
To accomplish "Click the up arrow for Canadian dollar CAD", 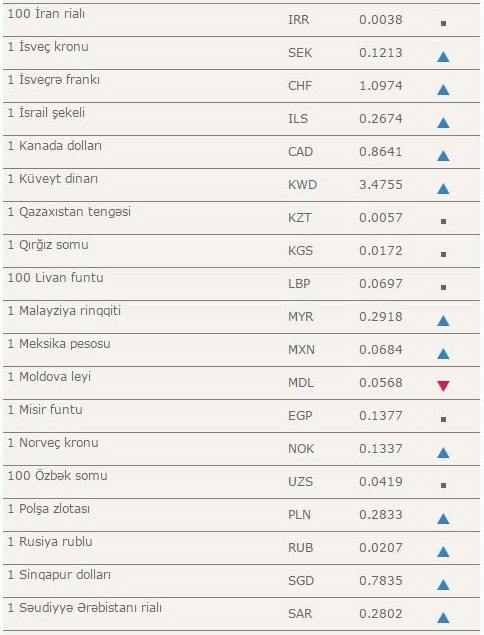I will click(x=443, y=156).
